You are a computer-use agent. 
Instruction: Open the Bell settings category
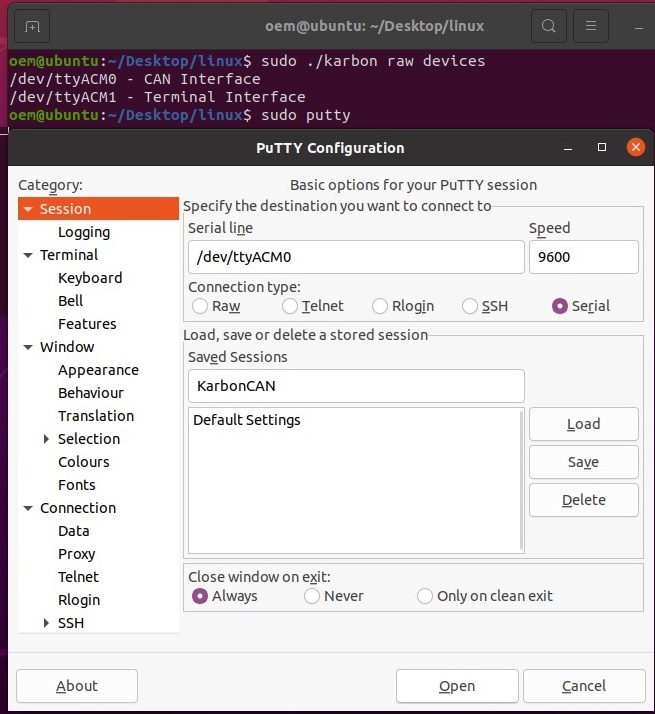coord(71,301)
